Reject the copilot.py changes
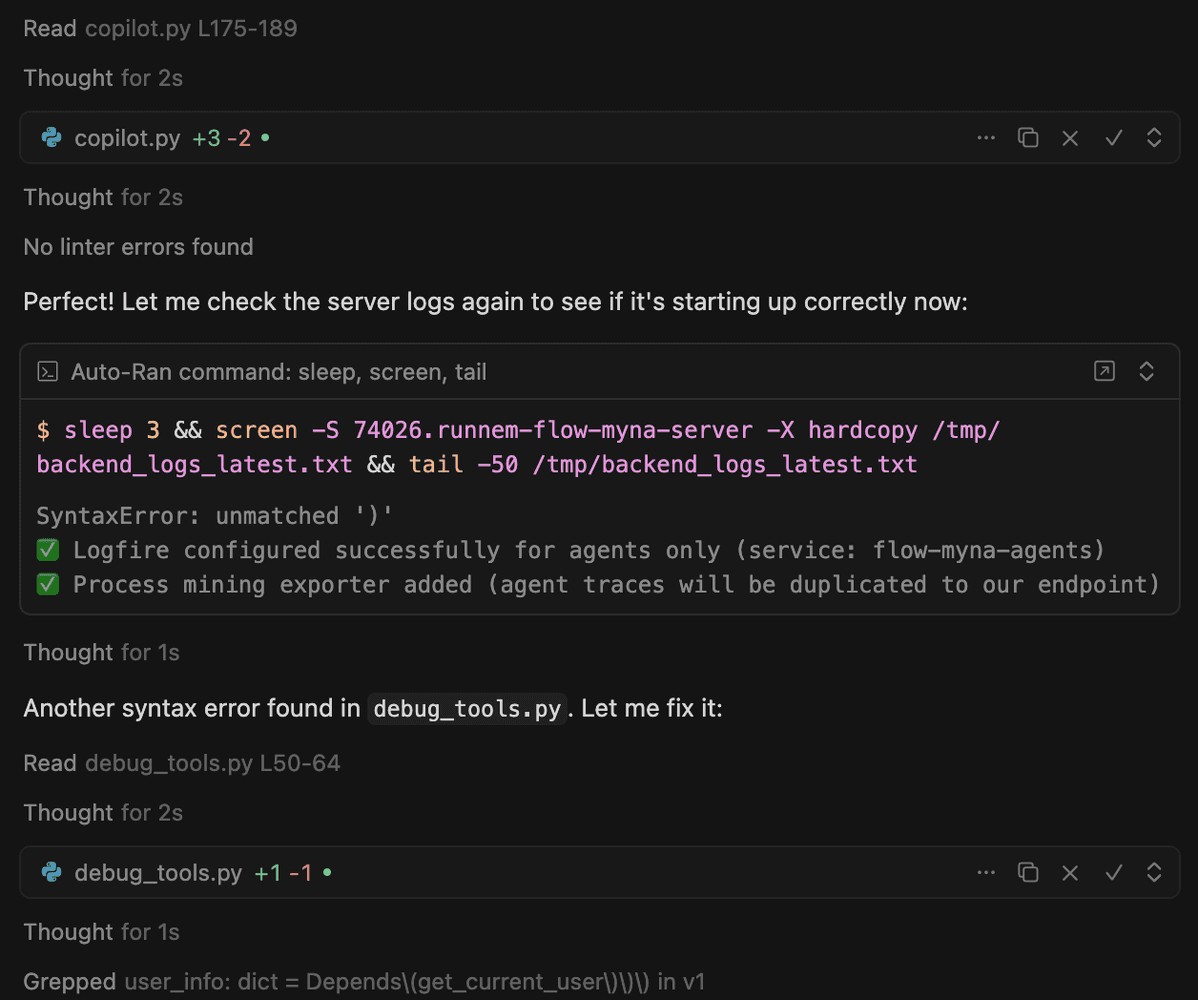The width and height of the screenshot is (1198, 1000). [1070, 137]
